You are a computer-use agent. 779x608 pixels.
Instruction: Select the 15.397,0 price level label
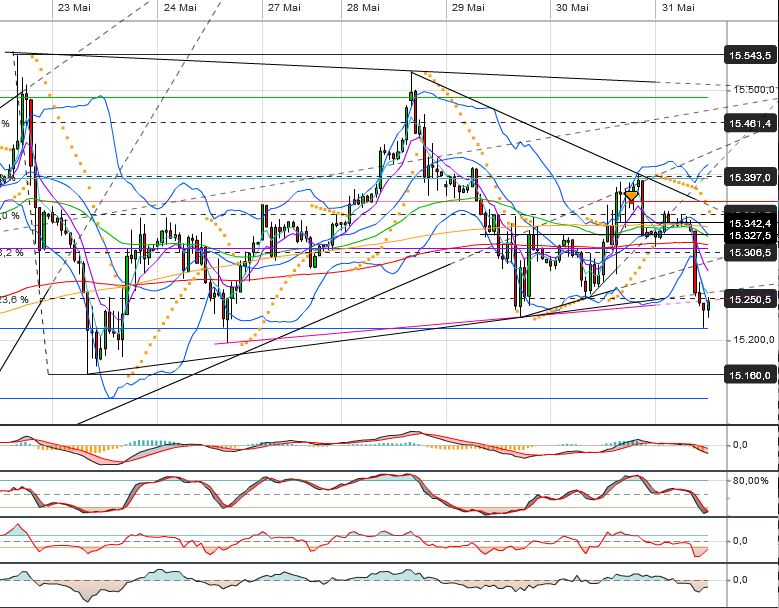[x=750, y=177]
